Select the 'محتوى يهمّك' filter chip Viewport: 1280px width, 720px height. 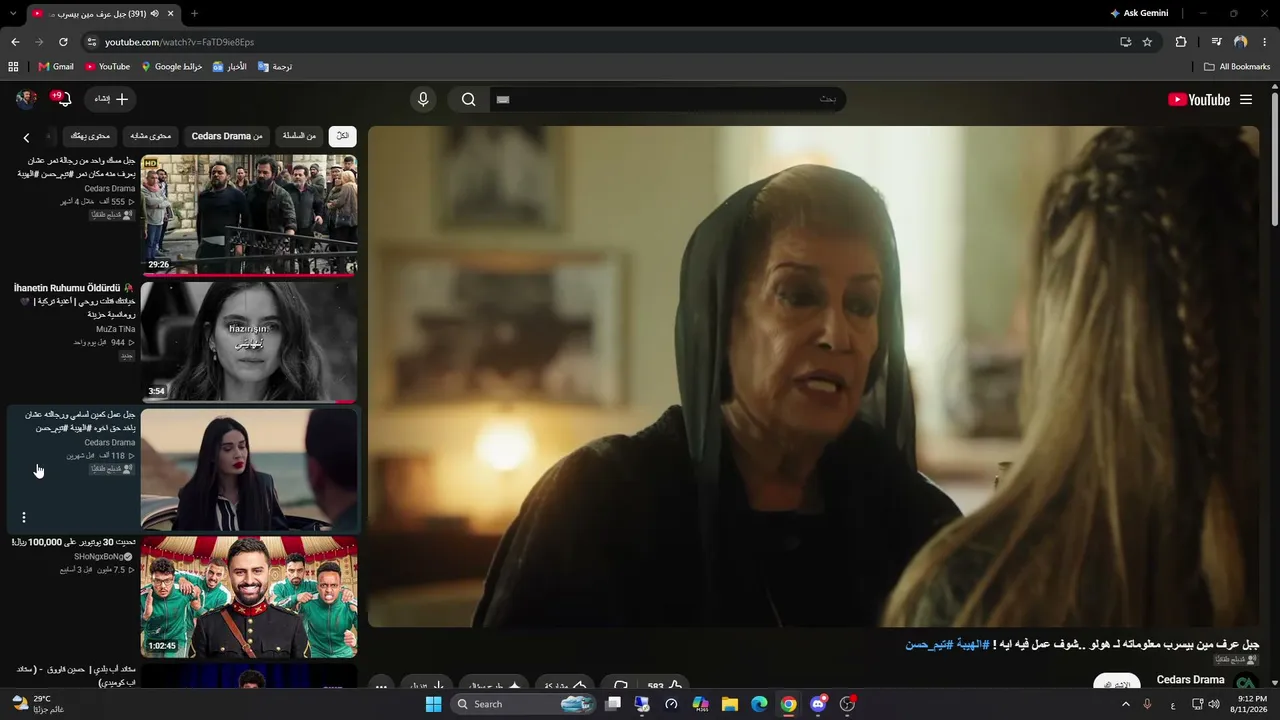[90, 136]
